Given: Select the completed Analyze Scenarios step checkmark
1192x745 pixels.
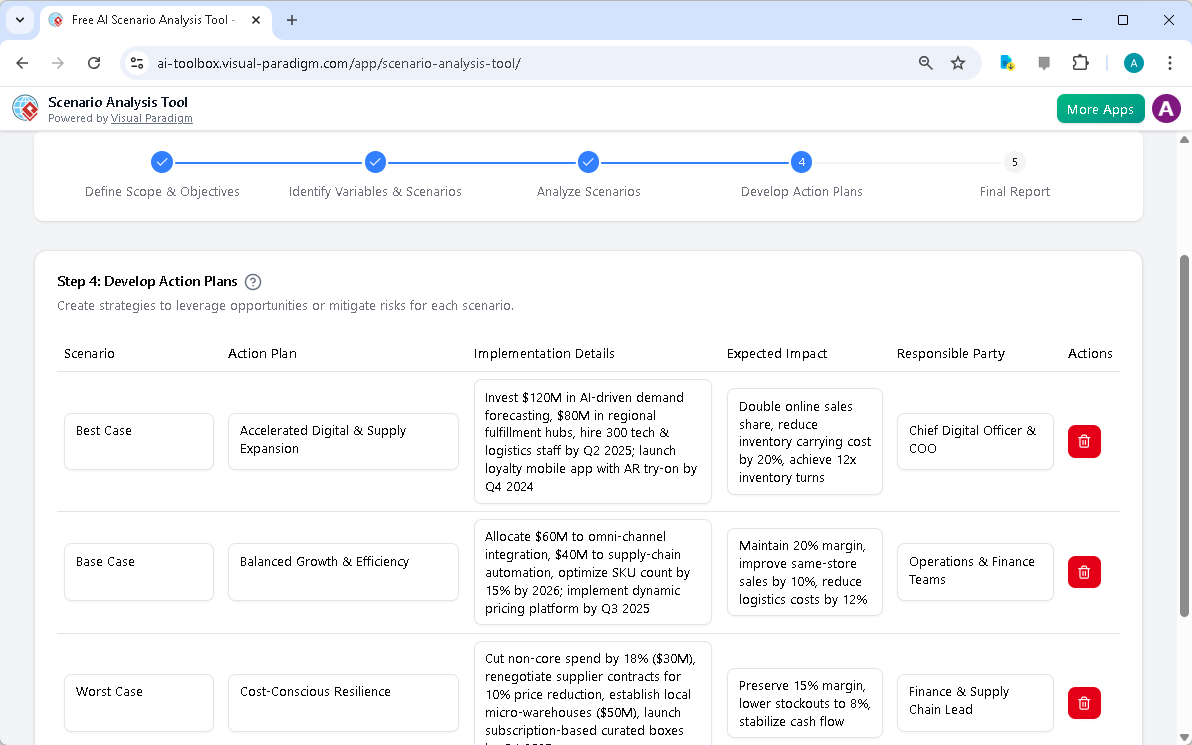Looking at the screenshot, I should 588,161.
